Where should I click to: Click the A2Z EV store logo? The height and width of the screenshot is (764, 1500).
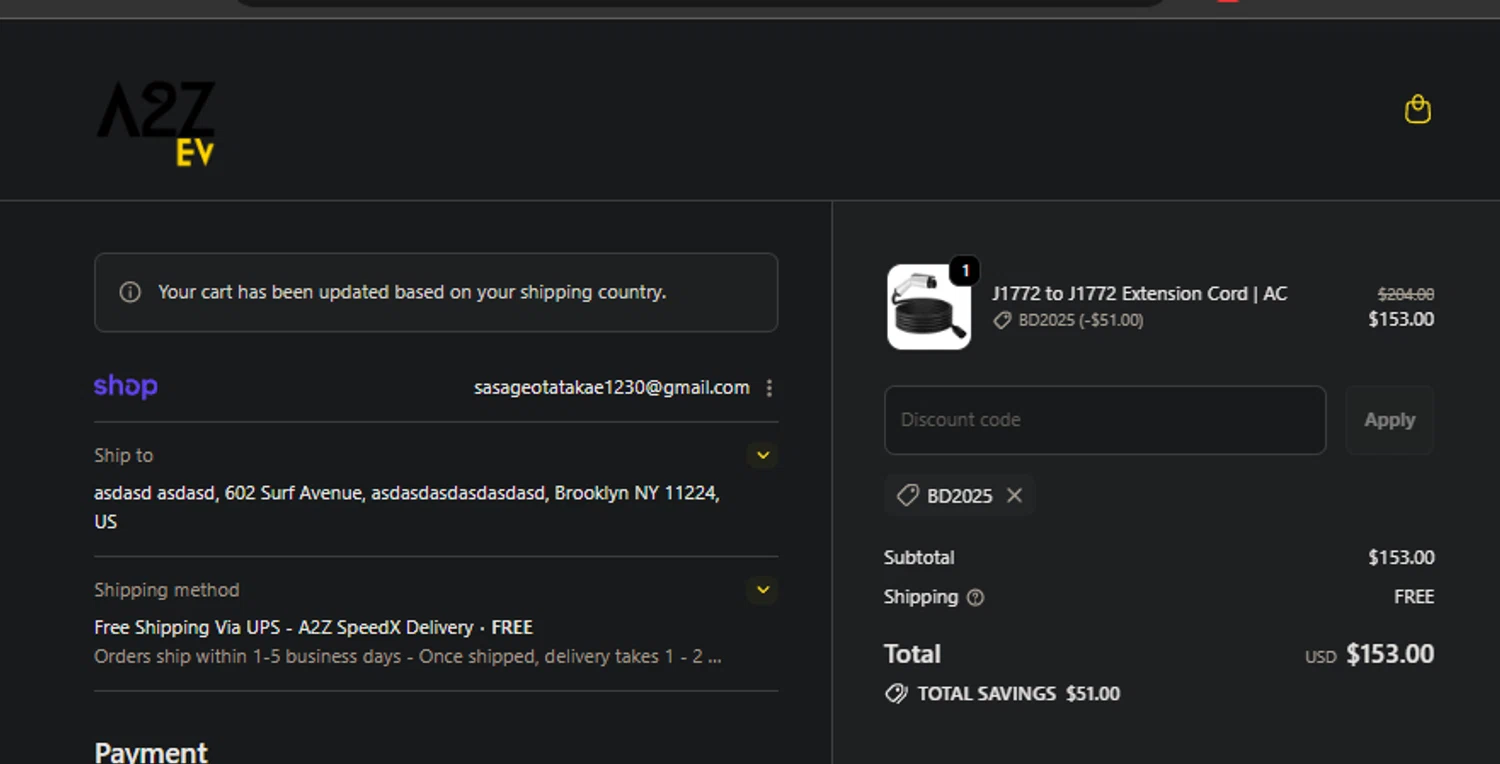point(155,123)
